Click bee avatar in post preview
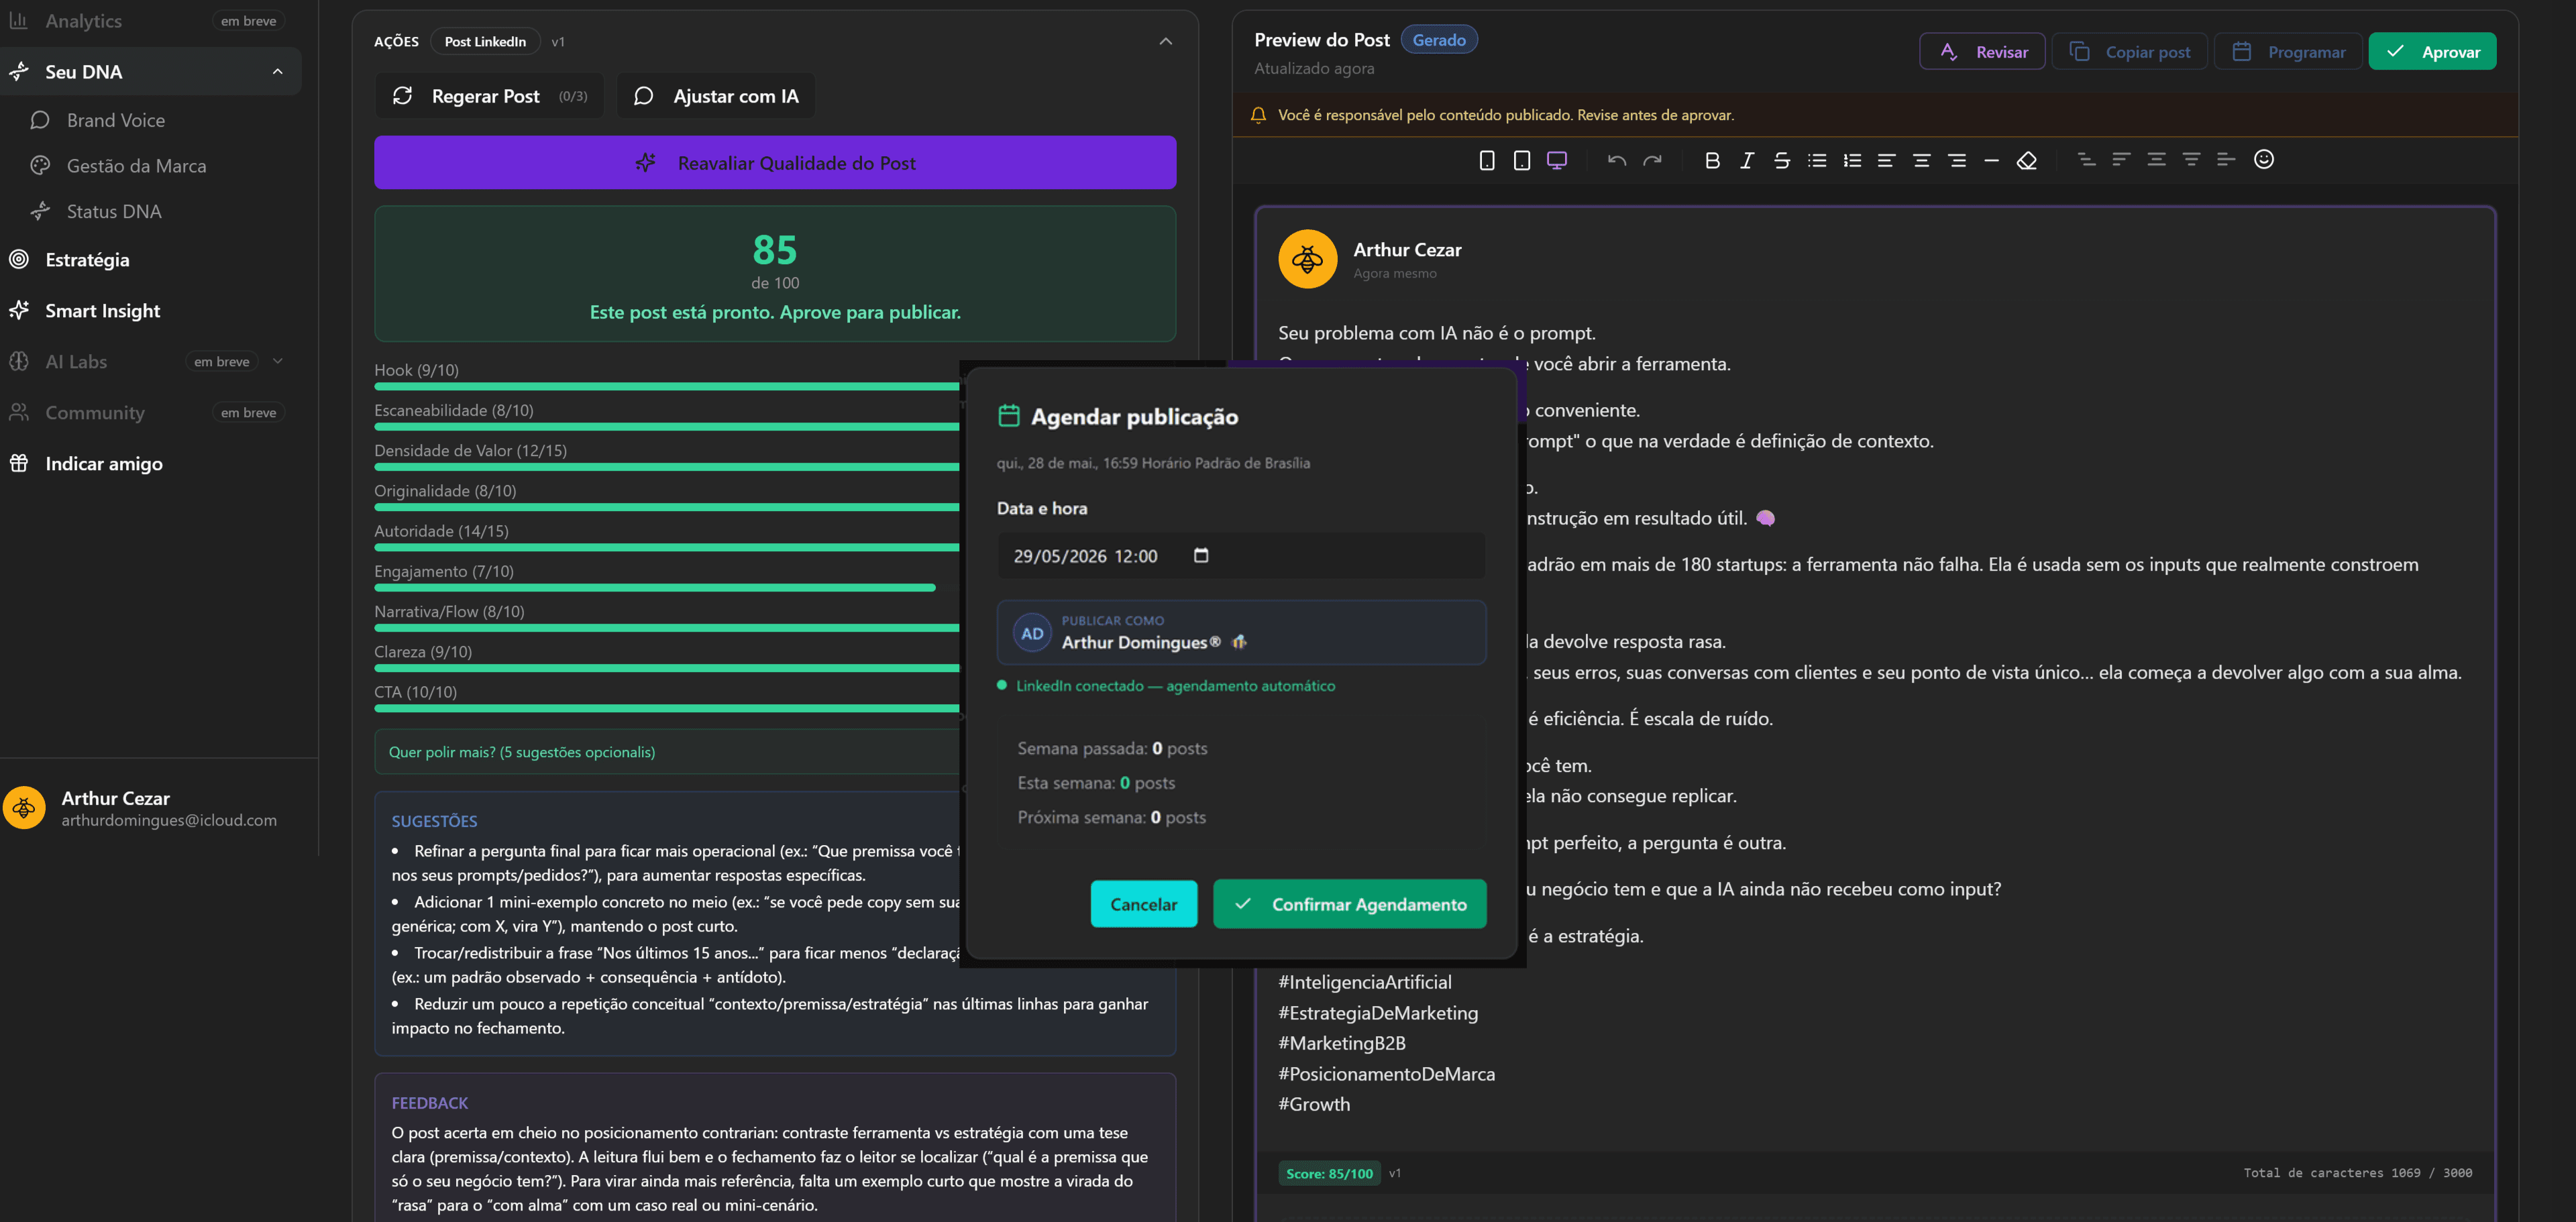This screenshot has height=1222, width=2576. click(x=1307, y=259)
